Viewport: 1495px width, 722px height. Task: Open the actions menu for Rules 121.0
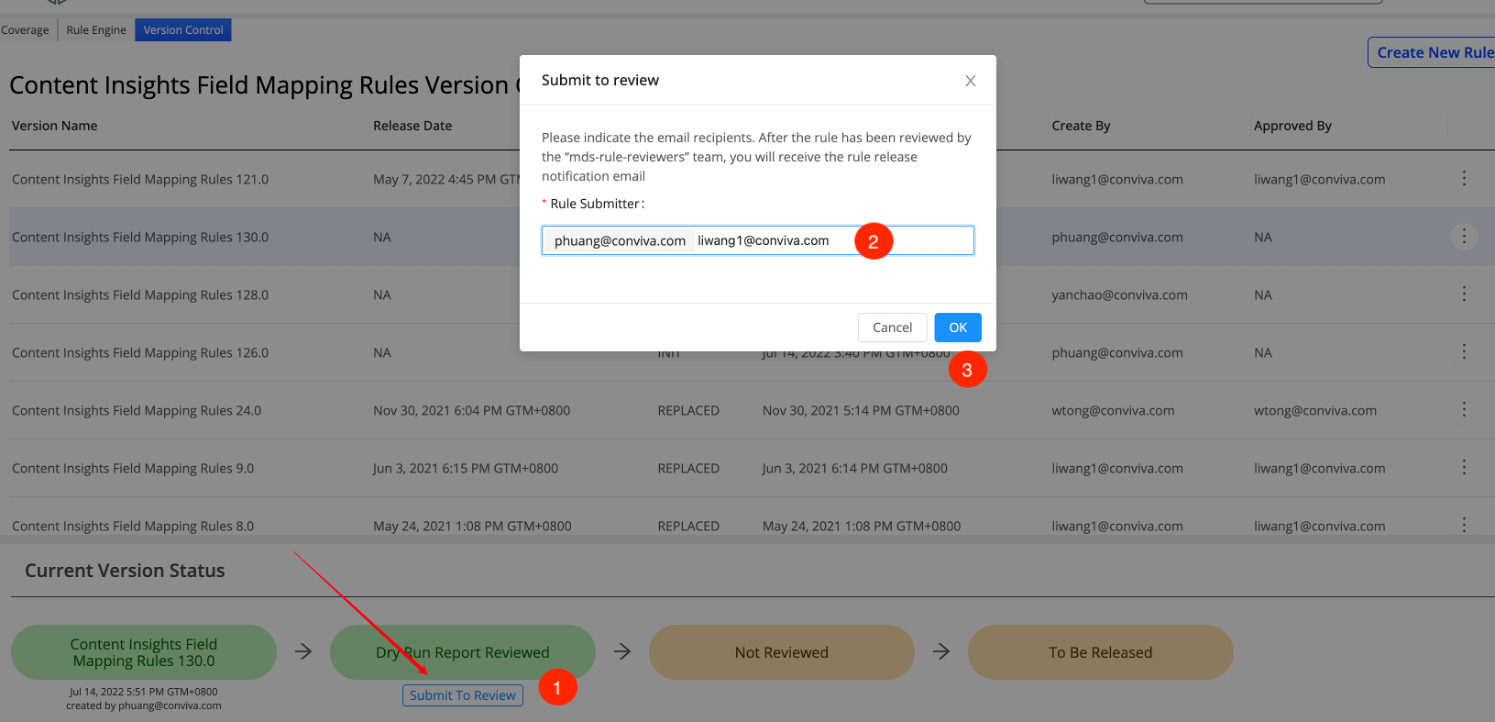tap(1464, 179)
